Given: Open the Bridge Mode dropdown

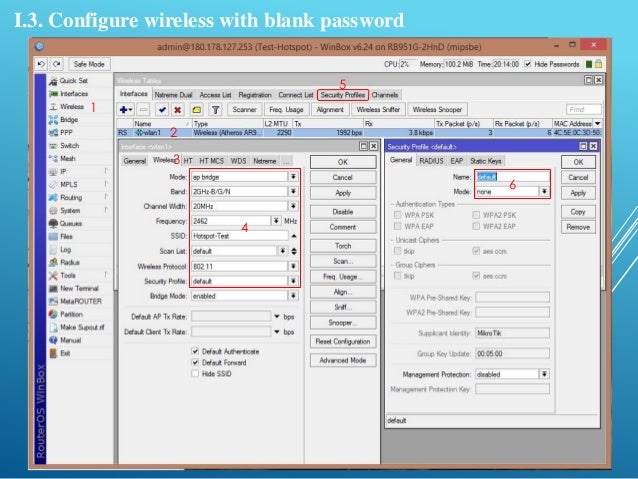Looking at the screenshot, I should [x=293, y=296].
